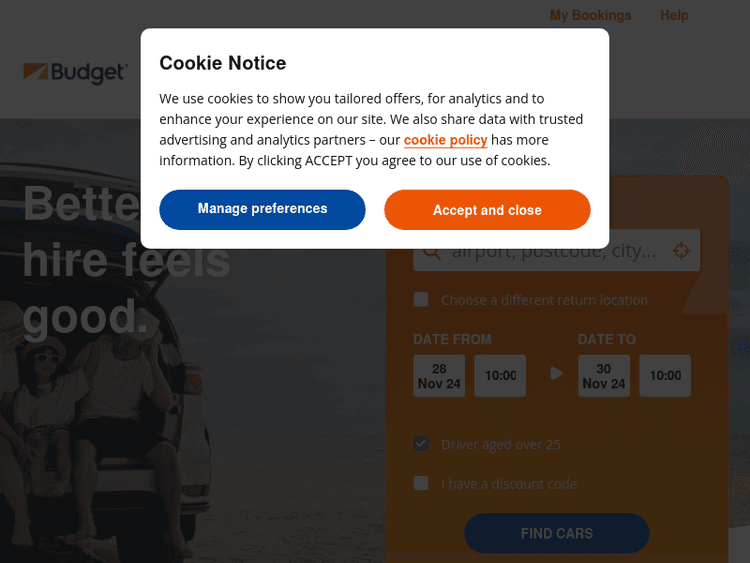750x563 pixels.
Task: Enable 'I have a discount code' checkbox
Action: click(421, 484)
